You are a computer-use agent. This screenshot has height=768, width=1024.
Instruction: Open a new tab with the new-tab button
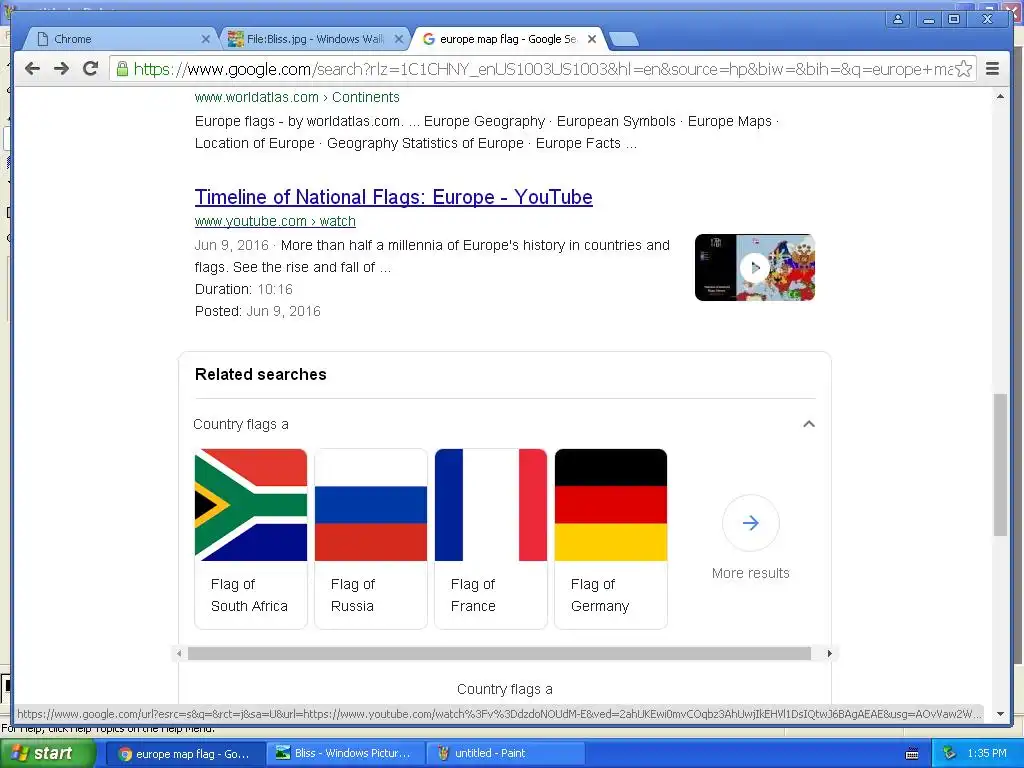[x=624, y=39]
